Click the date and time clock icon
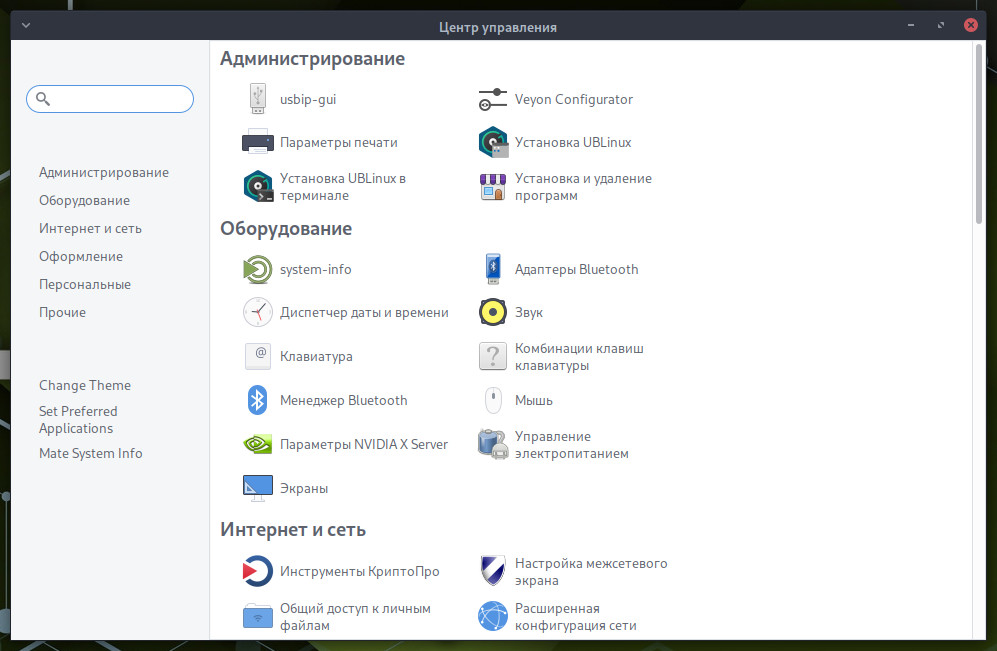 (x=258, y=312)
